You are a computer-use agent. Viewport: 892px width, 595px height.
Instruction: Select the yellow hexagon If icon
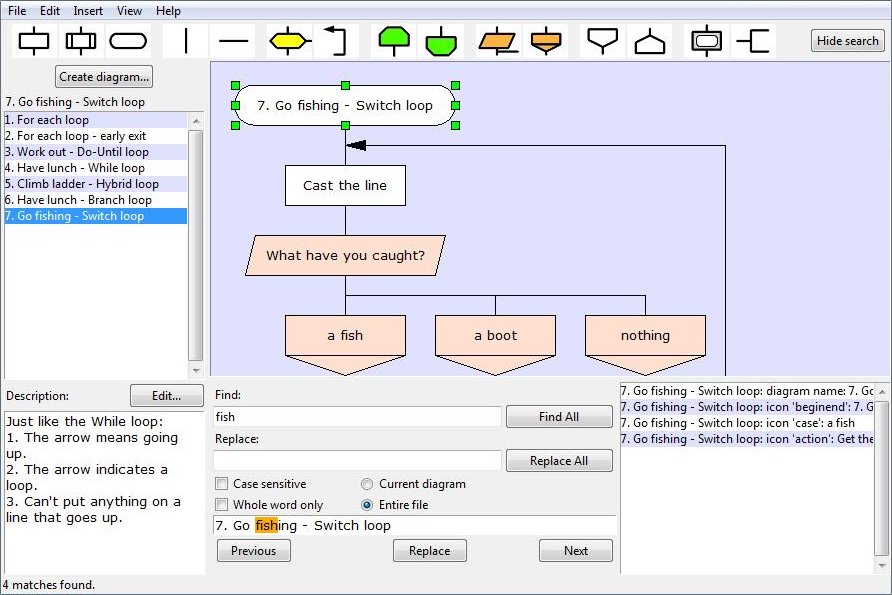pyautogui.click(x=288, y=41)
